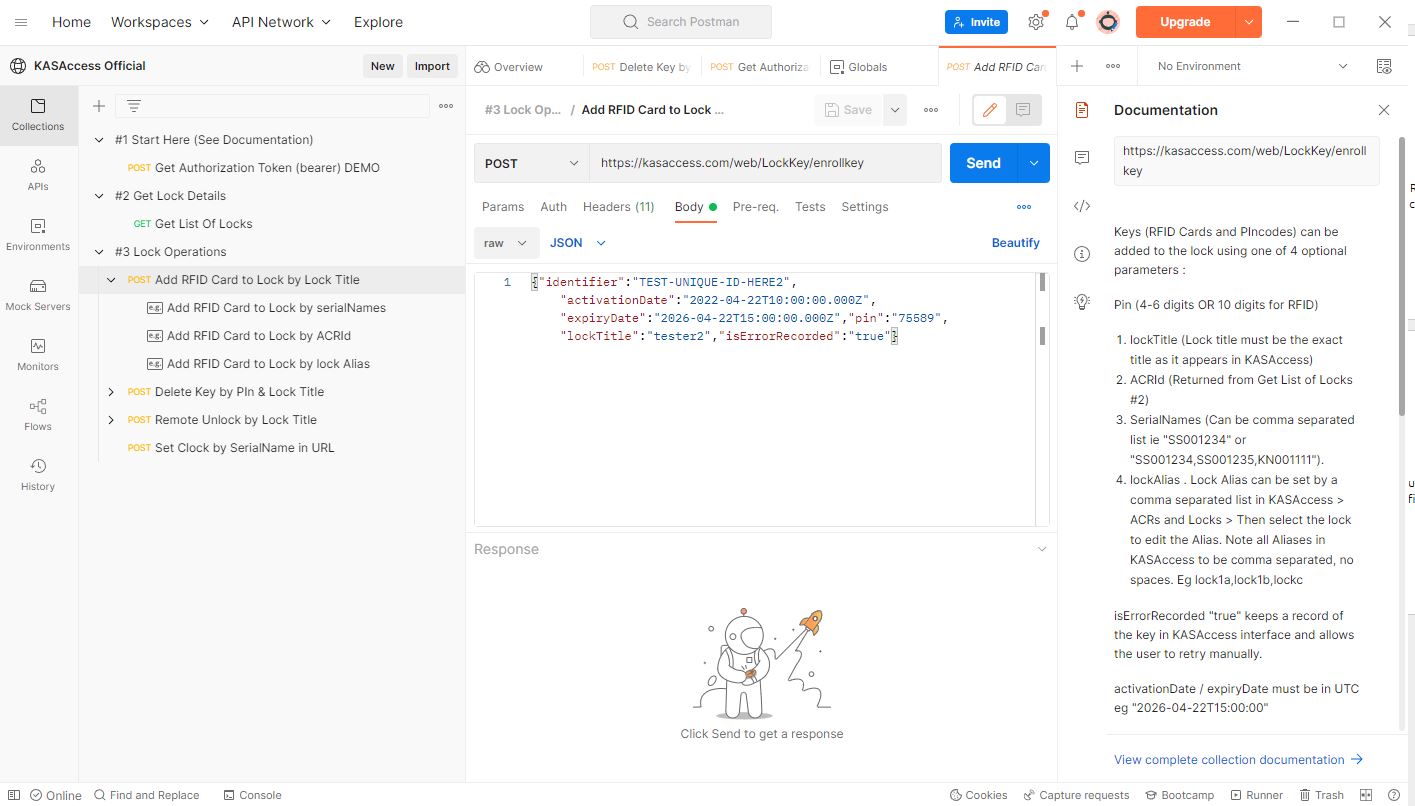
Task: Click the Send button
Action: [982, 163]
